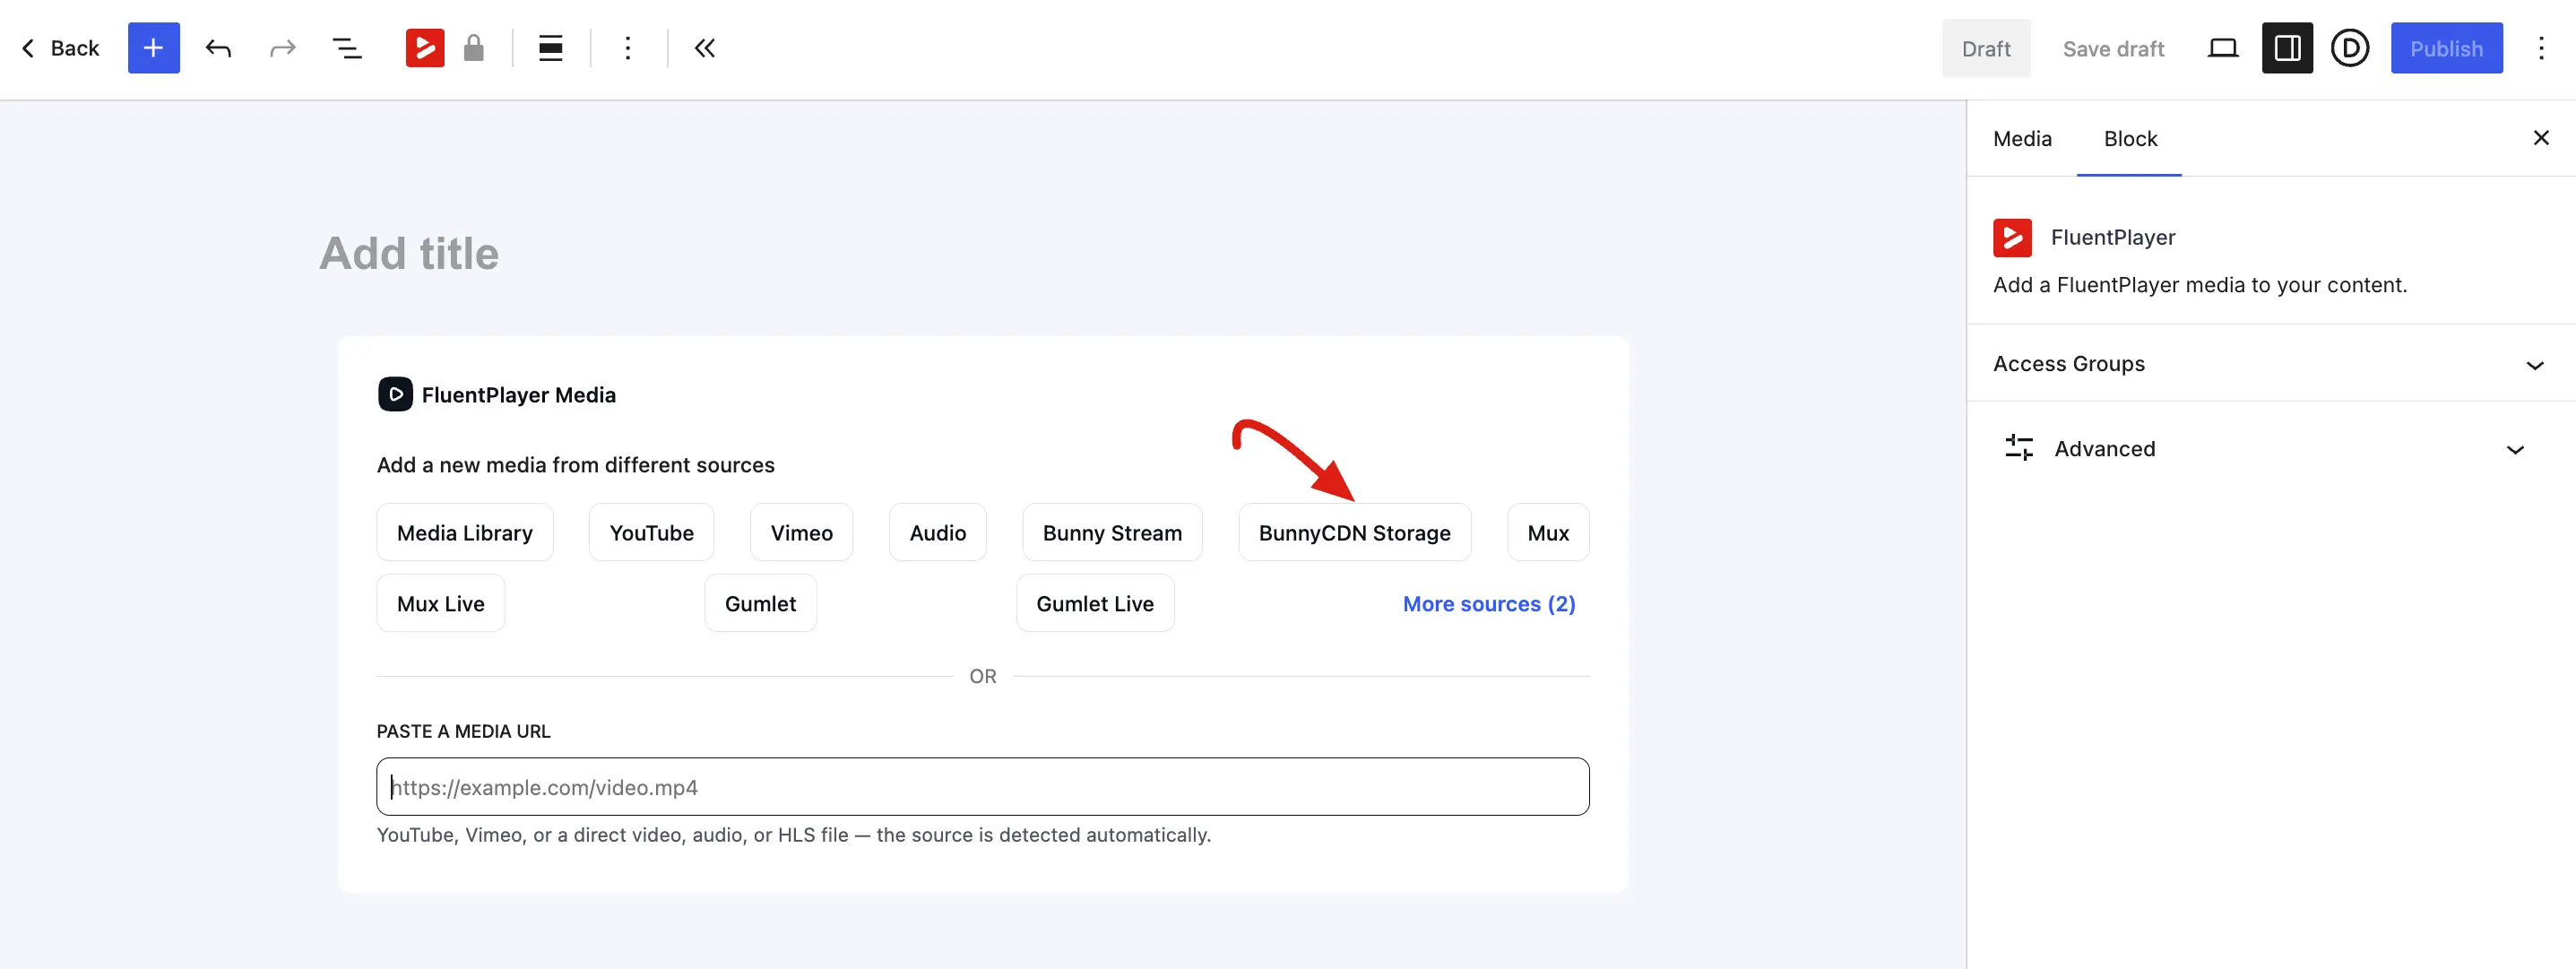Save the post as draft
The height and width of the screenshot is (969, 2576).
point(2113,49)
